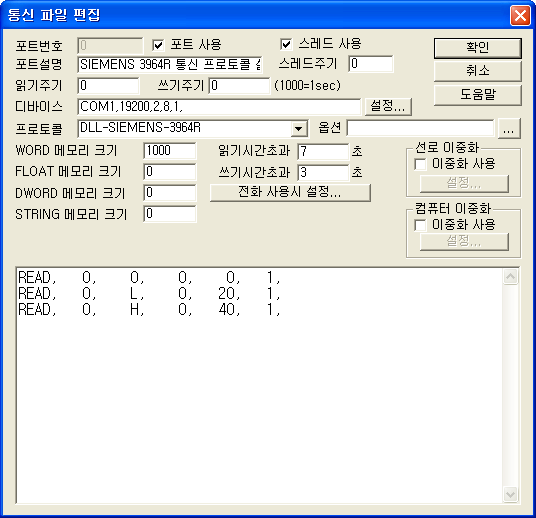Enable 이중화 사용 under 선로 이중화
The height and width of the screenshot is (518, 536).
point(420,164)
